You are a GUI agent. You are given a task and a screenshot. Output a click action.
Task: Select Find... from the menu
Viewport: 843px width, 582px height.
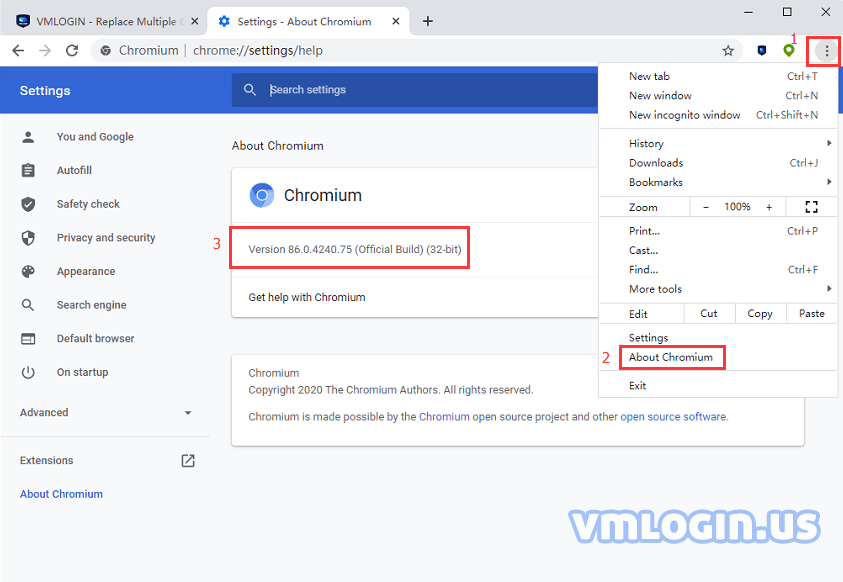(718, 270)
